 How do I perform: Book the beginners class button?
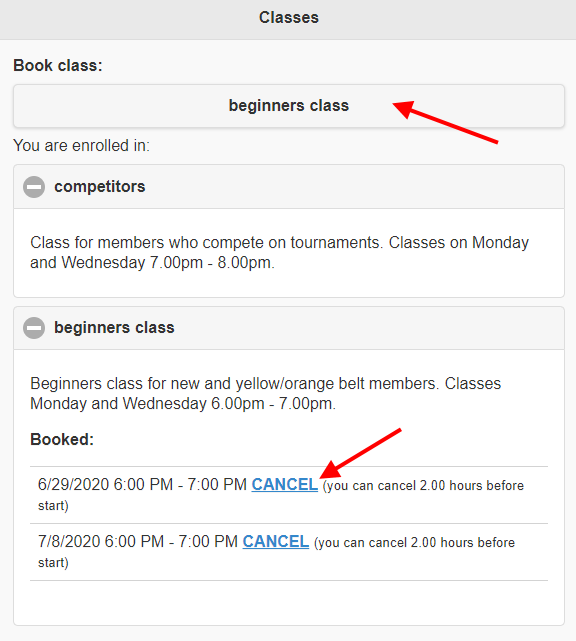point(289,106)
